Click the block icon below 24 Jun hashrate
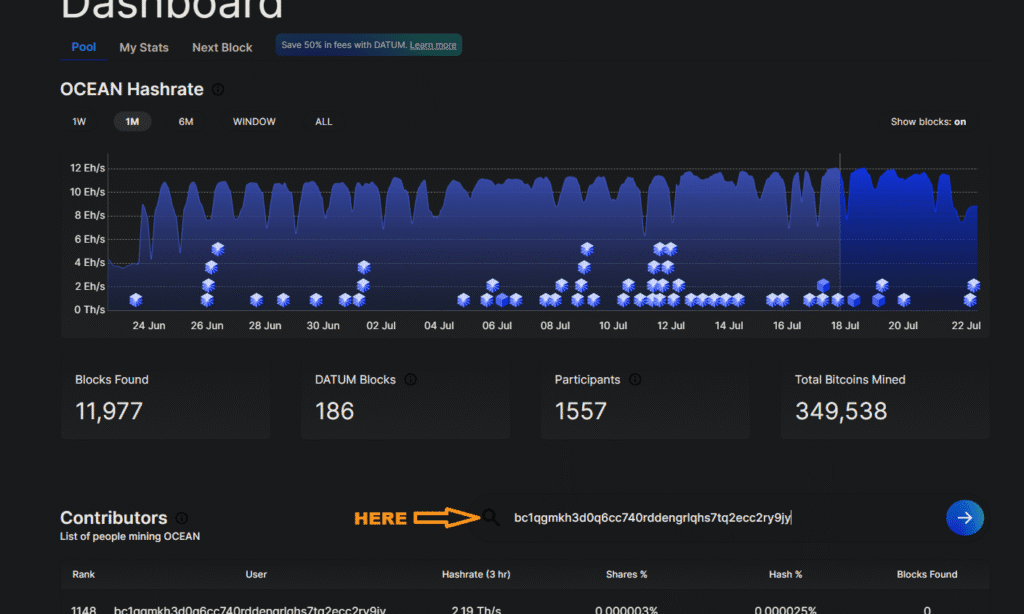 point(136,300)
